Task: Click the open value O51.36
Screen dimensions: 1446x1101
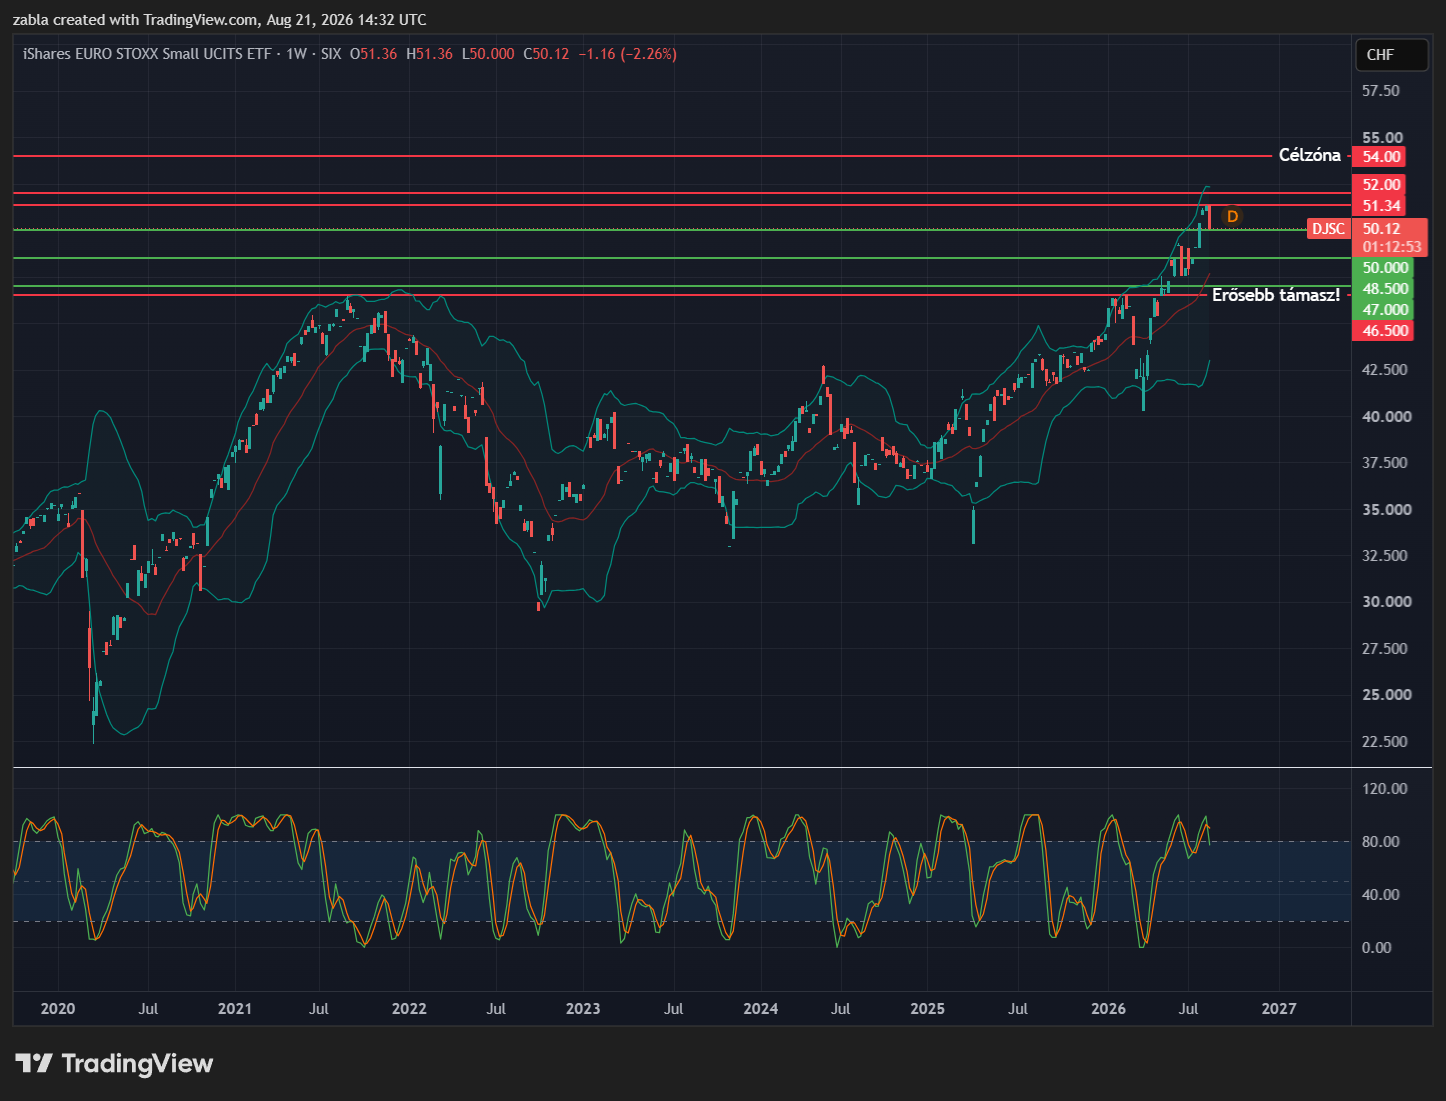Action: tap(373, 54)
